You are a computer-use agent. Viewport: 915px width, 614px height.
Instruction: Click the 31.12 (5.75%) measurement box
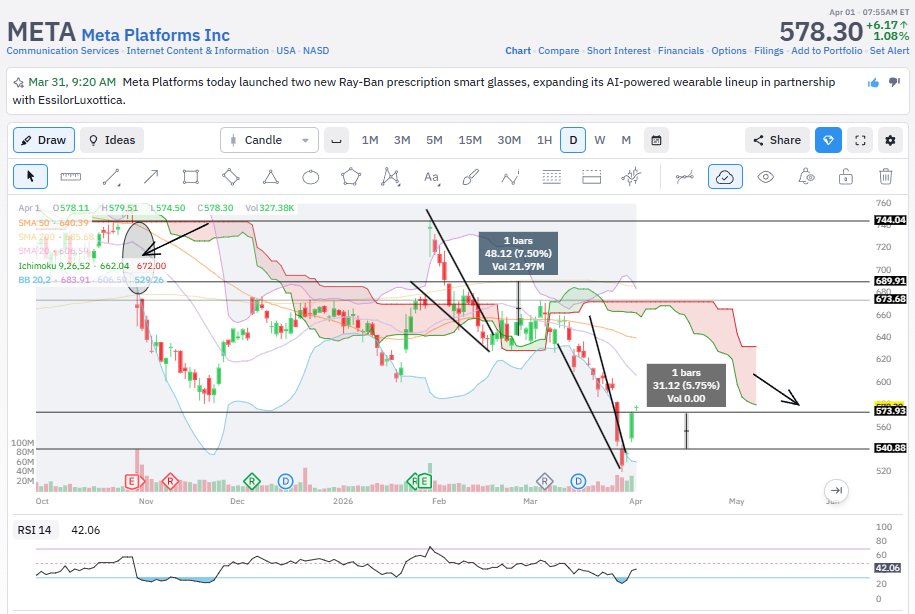click(686, 385)
